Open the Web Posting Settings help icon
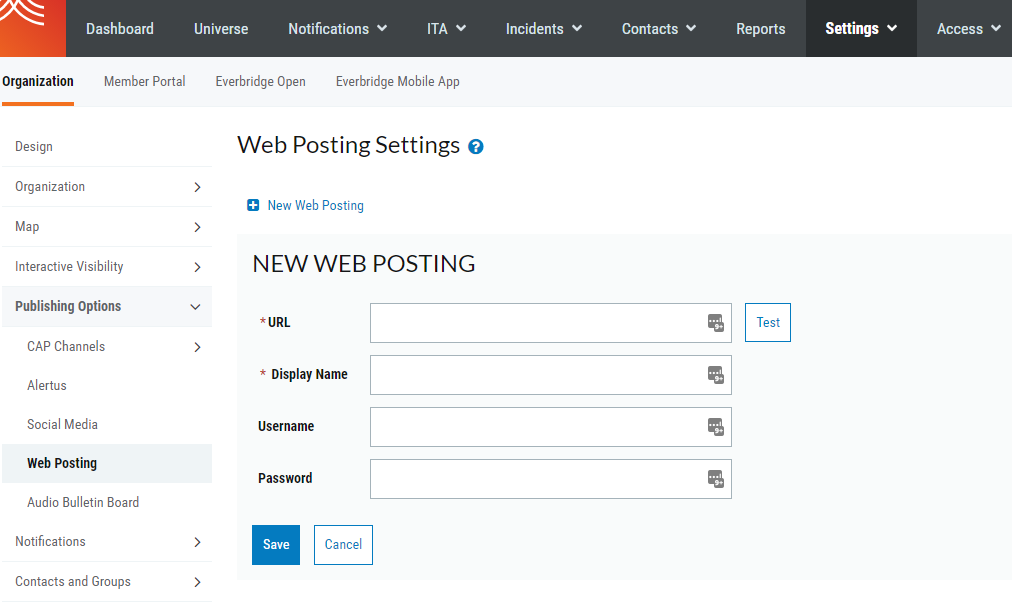 (x=475, y=146)
